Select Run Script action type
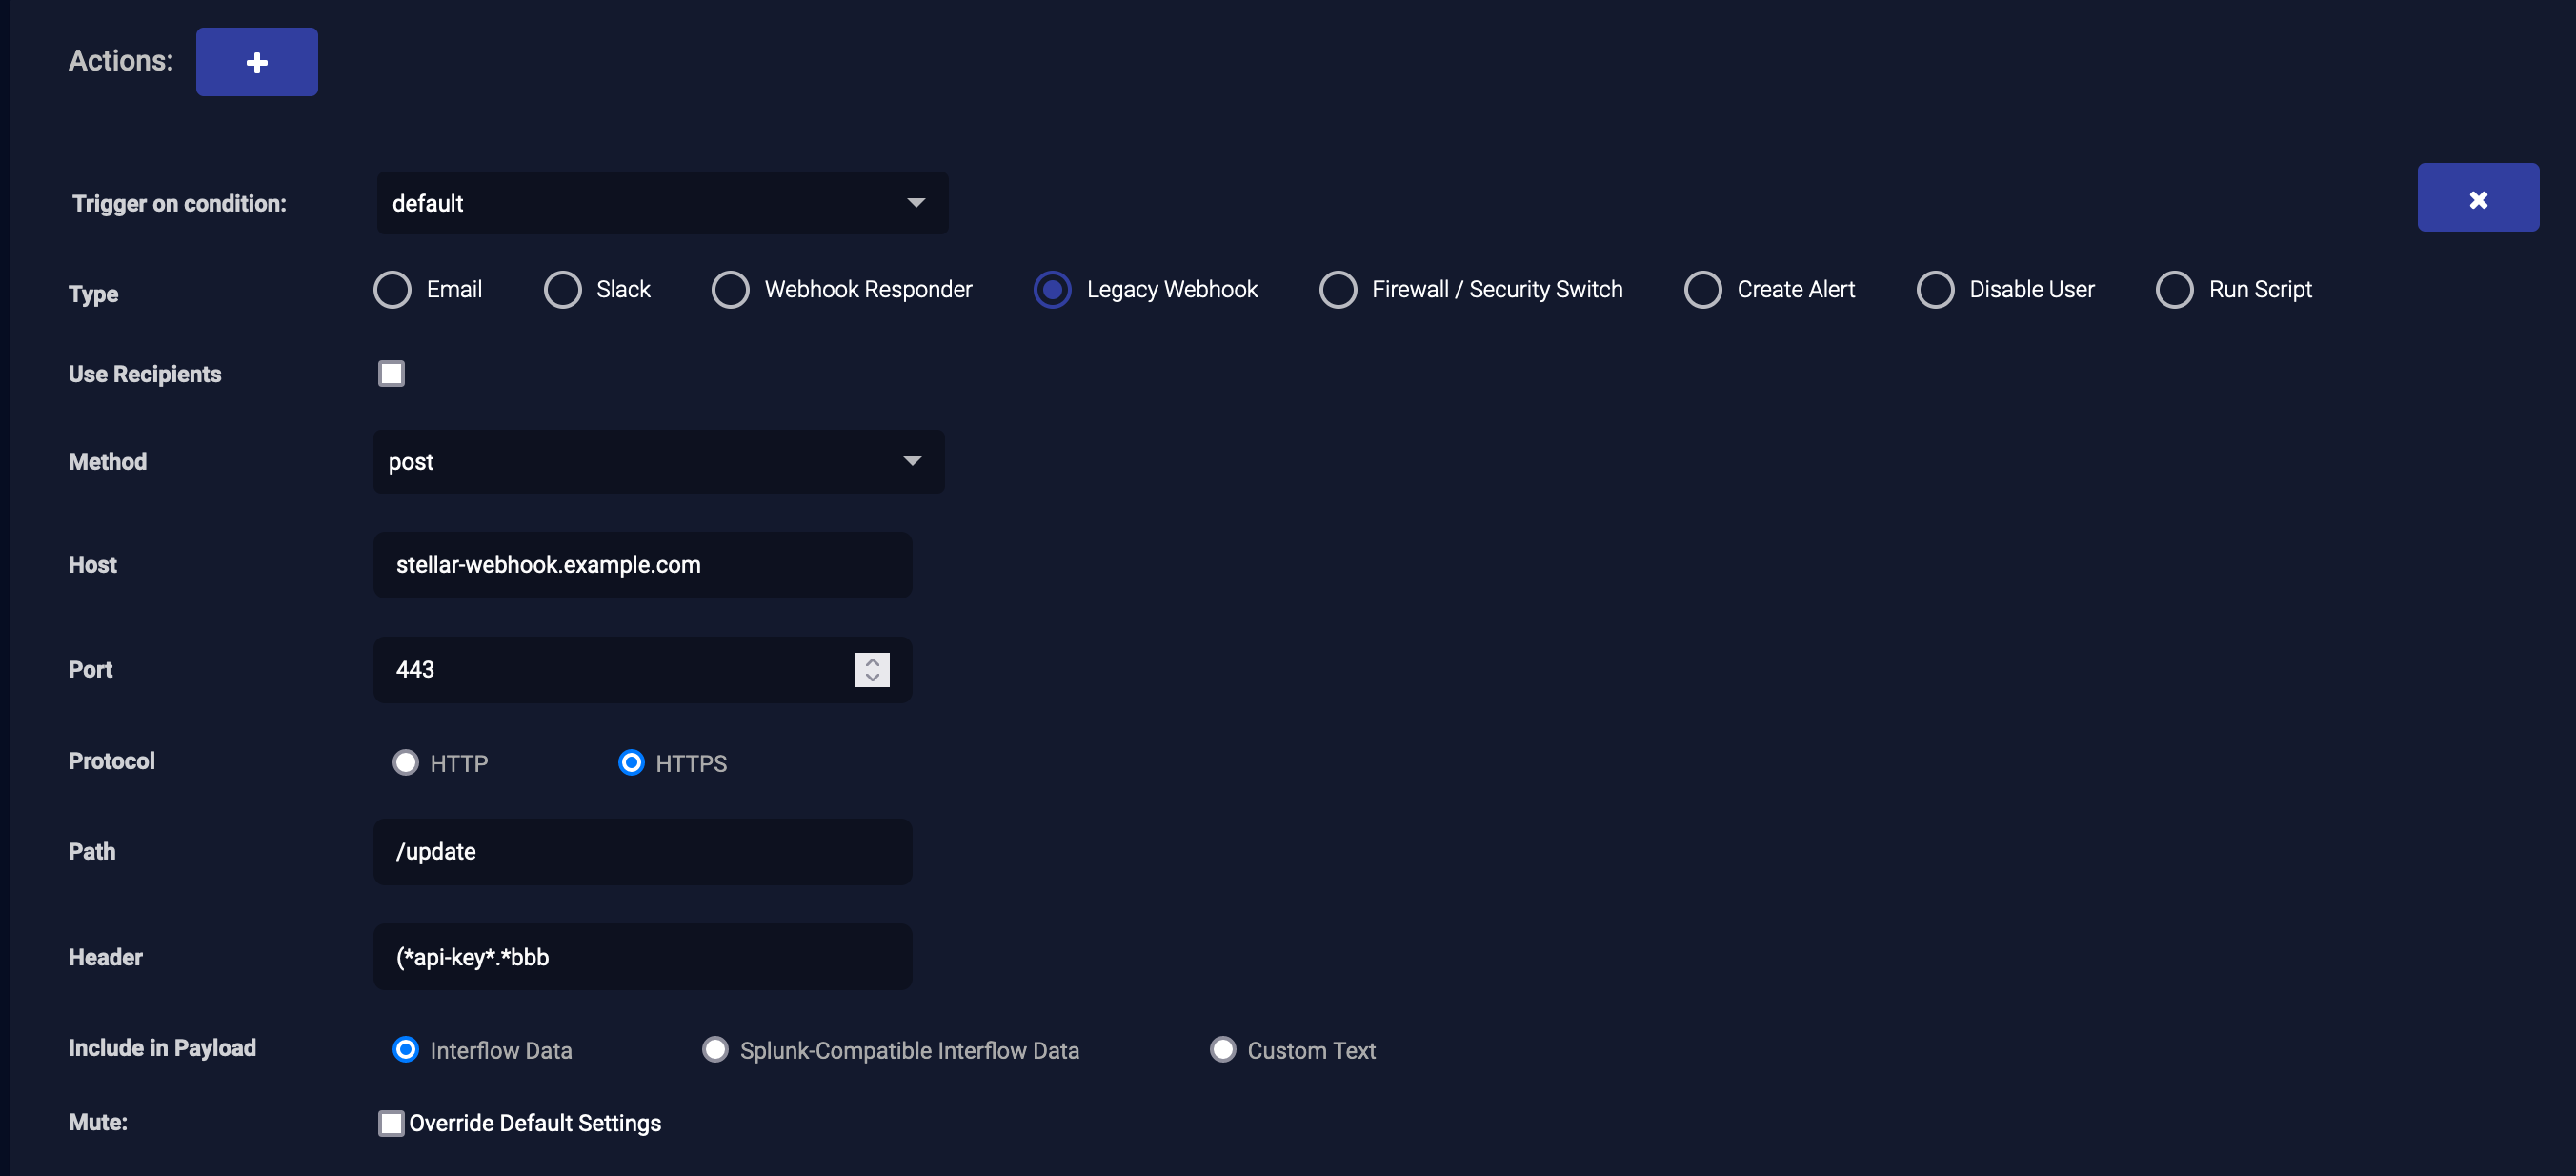 (x=2173, y=290)
